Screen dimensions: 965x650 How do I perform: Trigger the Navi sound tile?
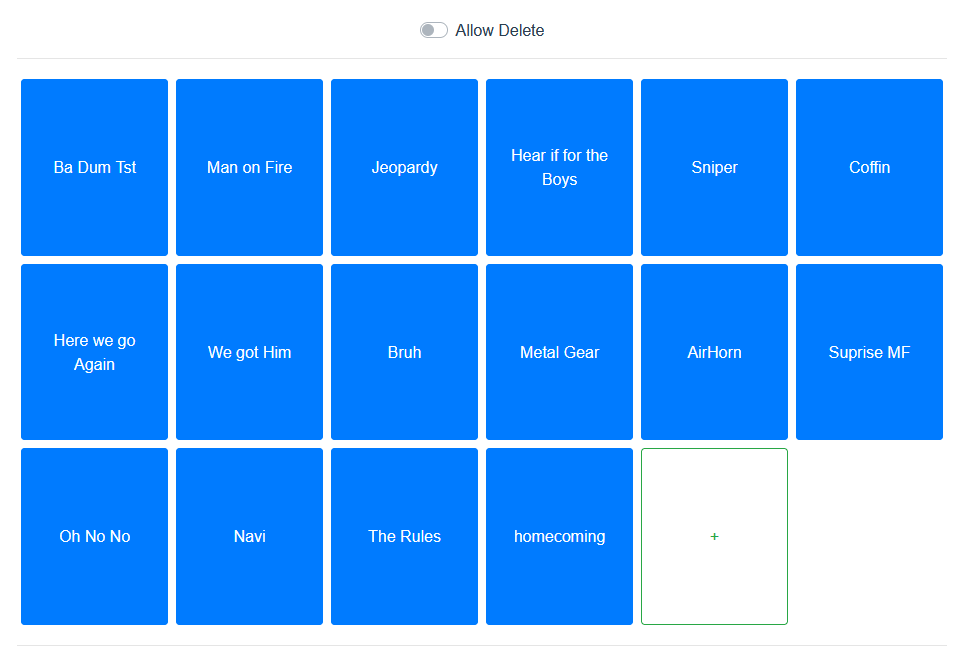249,536
